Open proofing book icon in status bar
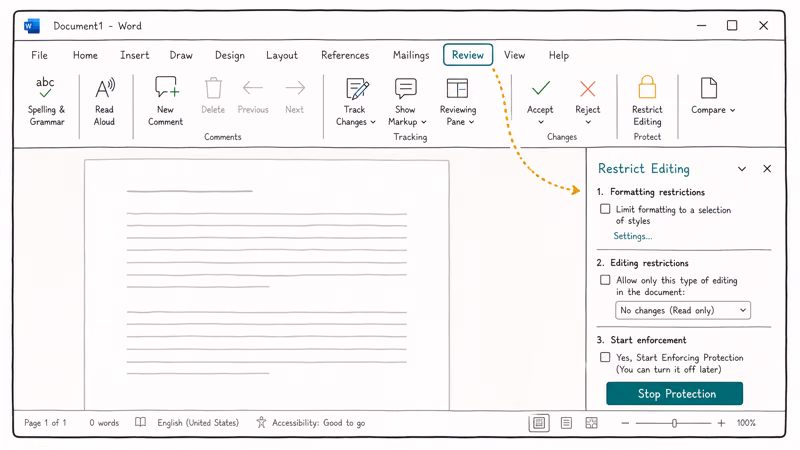 pyautogui.click(x=140, y=422)
